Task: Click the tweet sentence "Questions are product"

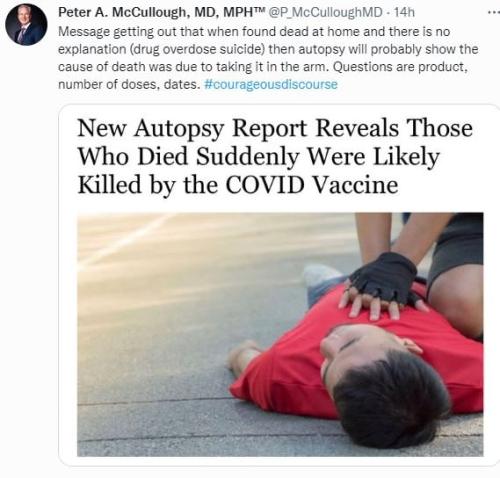Action: pyautogui.click(x=400, y=67)
